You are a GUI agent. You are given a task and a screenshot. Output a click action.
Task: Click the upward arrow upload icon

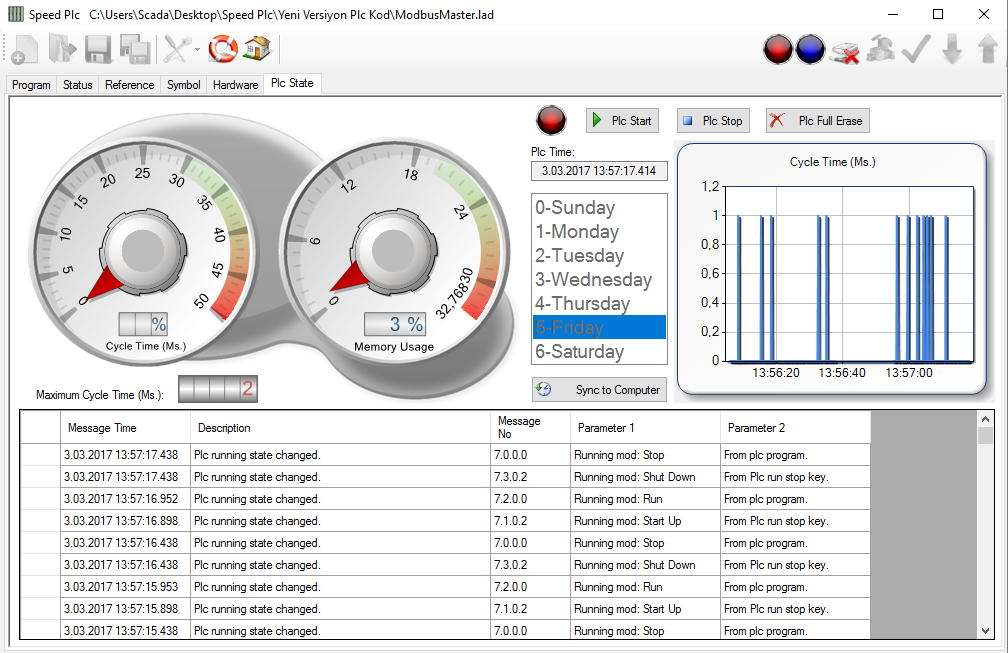click(987, 49)
